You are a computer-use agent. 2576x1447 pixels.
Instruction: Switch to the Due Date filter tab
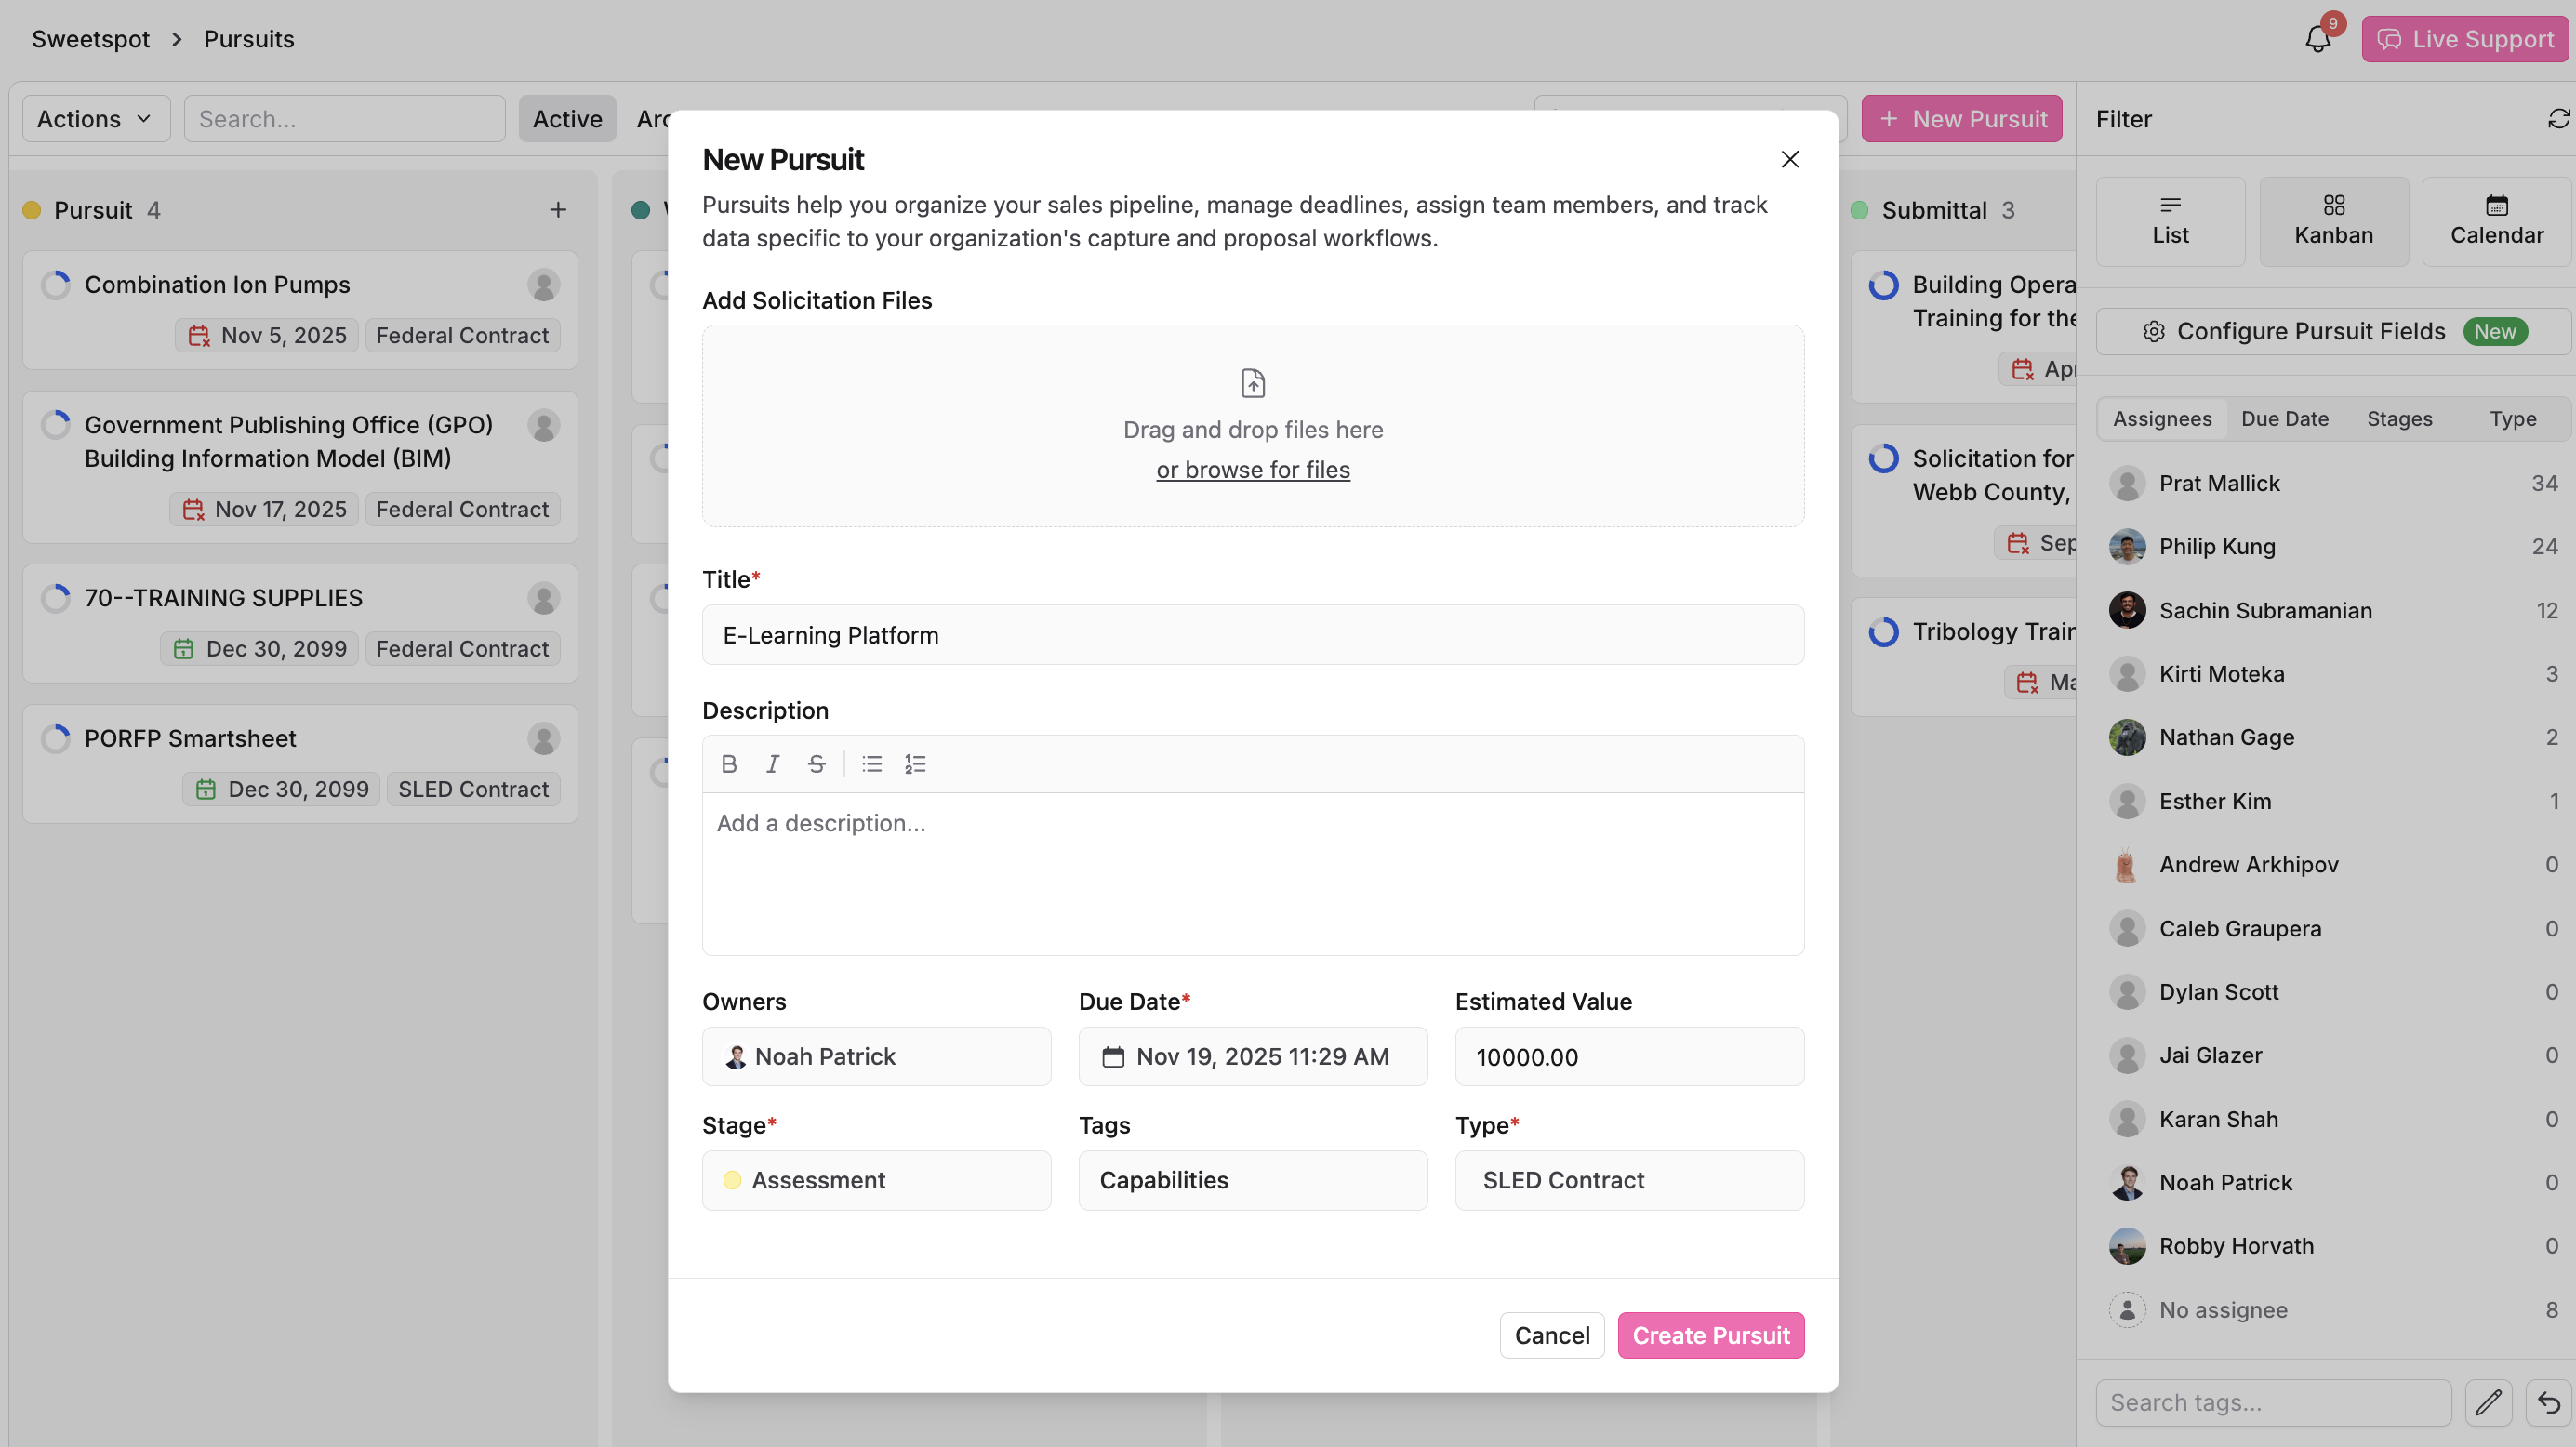coord(2284,419)
